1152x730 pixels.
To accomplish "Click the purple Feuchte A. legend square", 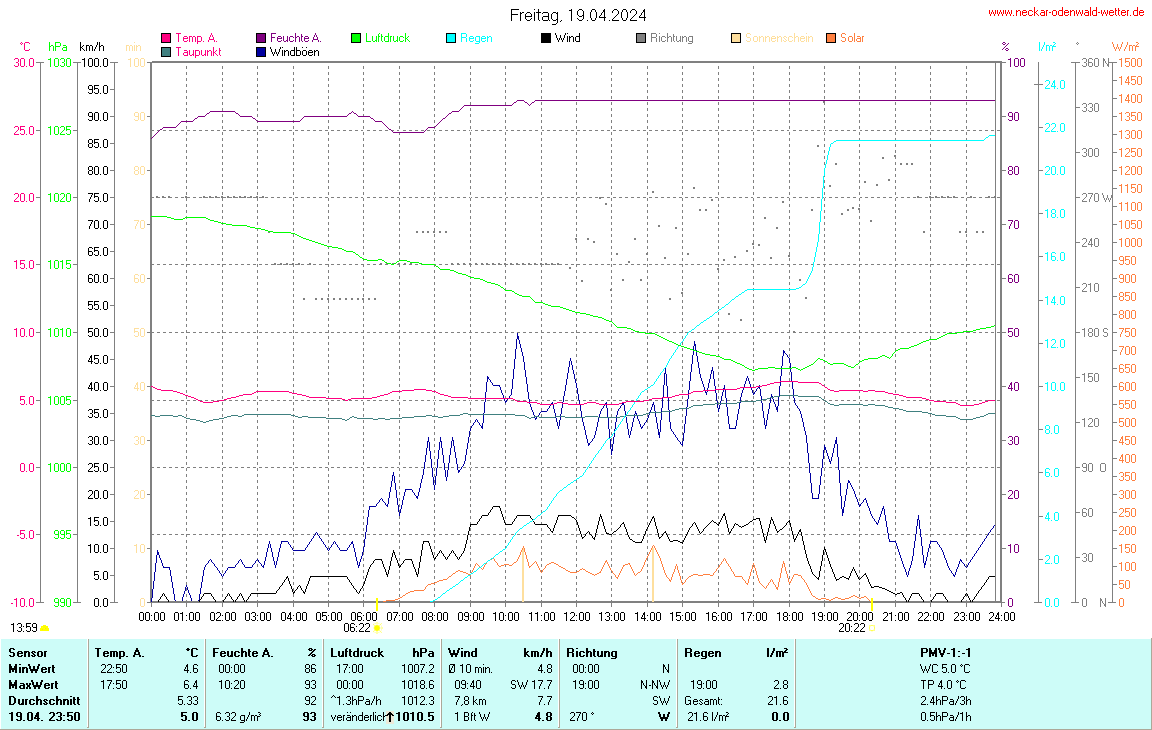I will coord(262,38).
